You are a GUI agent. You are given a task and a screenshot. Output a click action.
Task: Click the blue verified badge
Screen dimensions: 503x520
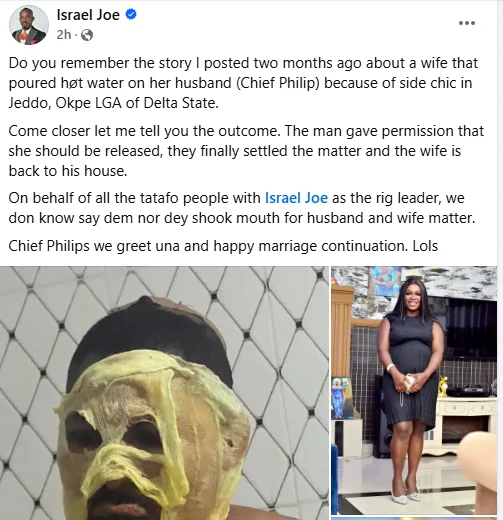pyautogui.click(x=131, y=15)
